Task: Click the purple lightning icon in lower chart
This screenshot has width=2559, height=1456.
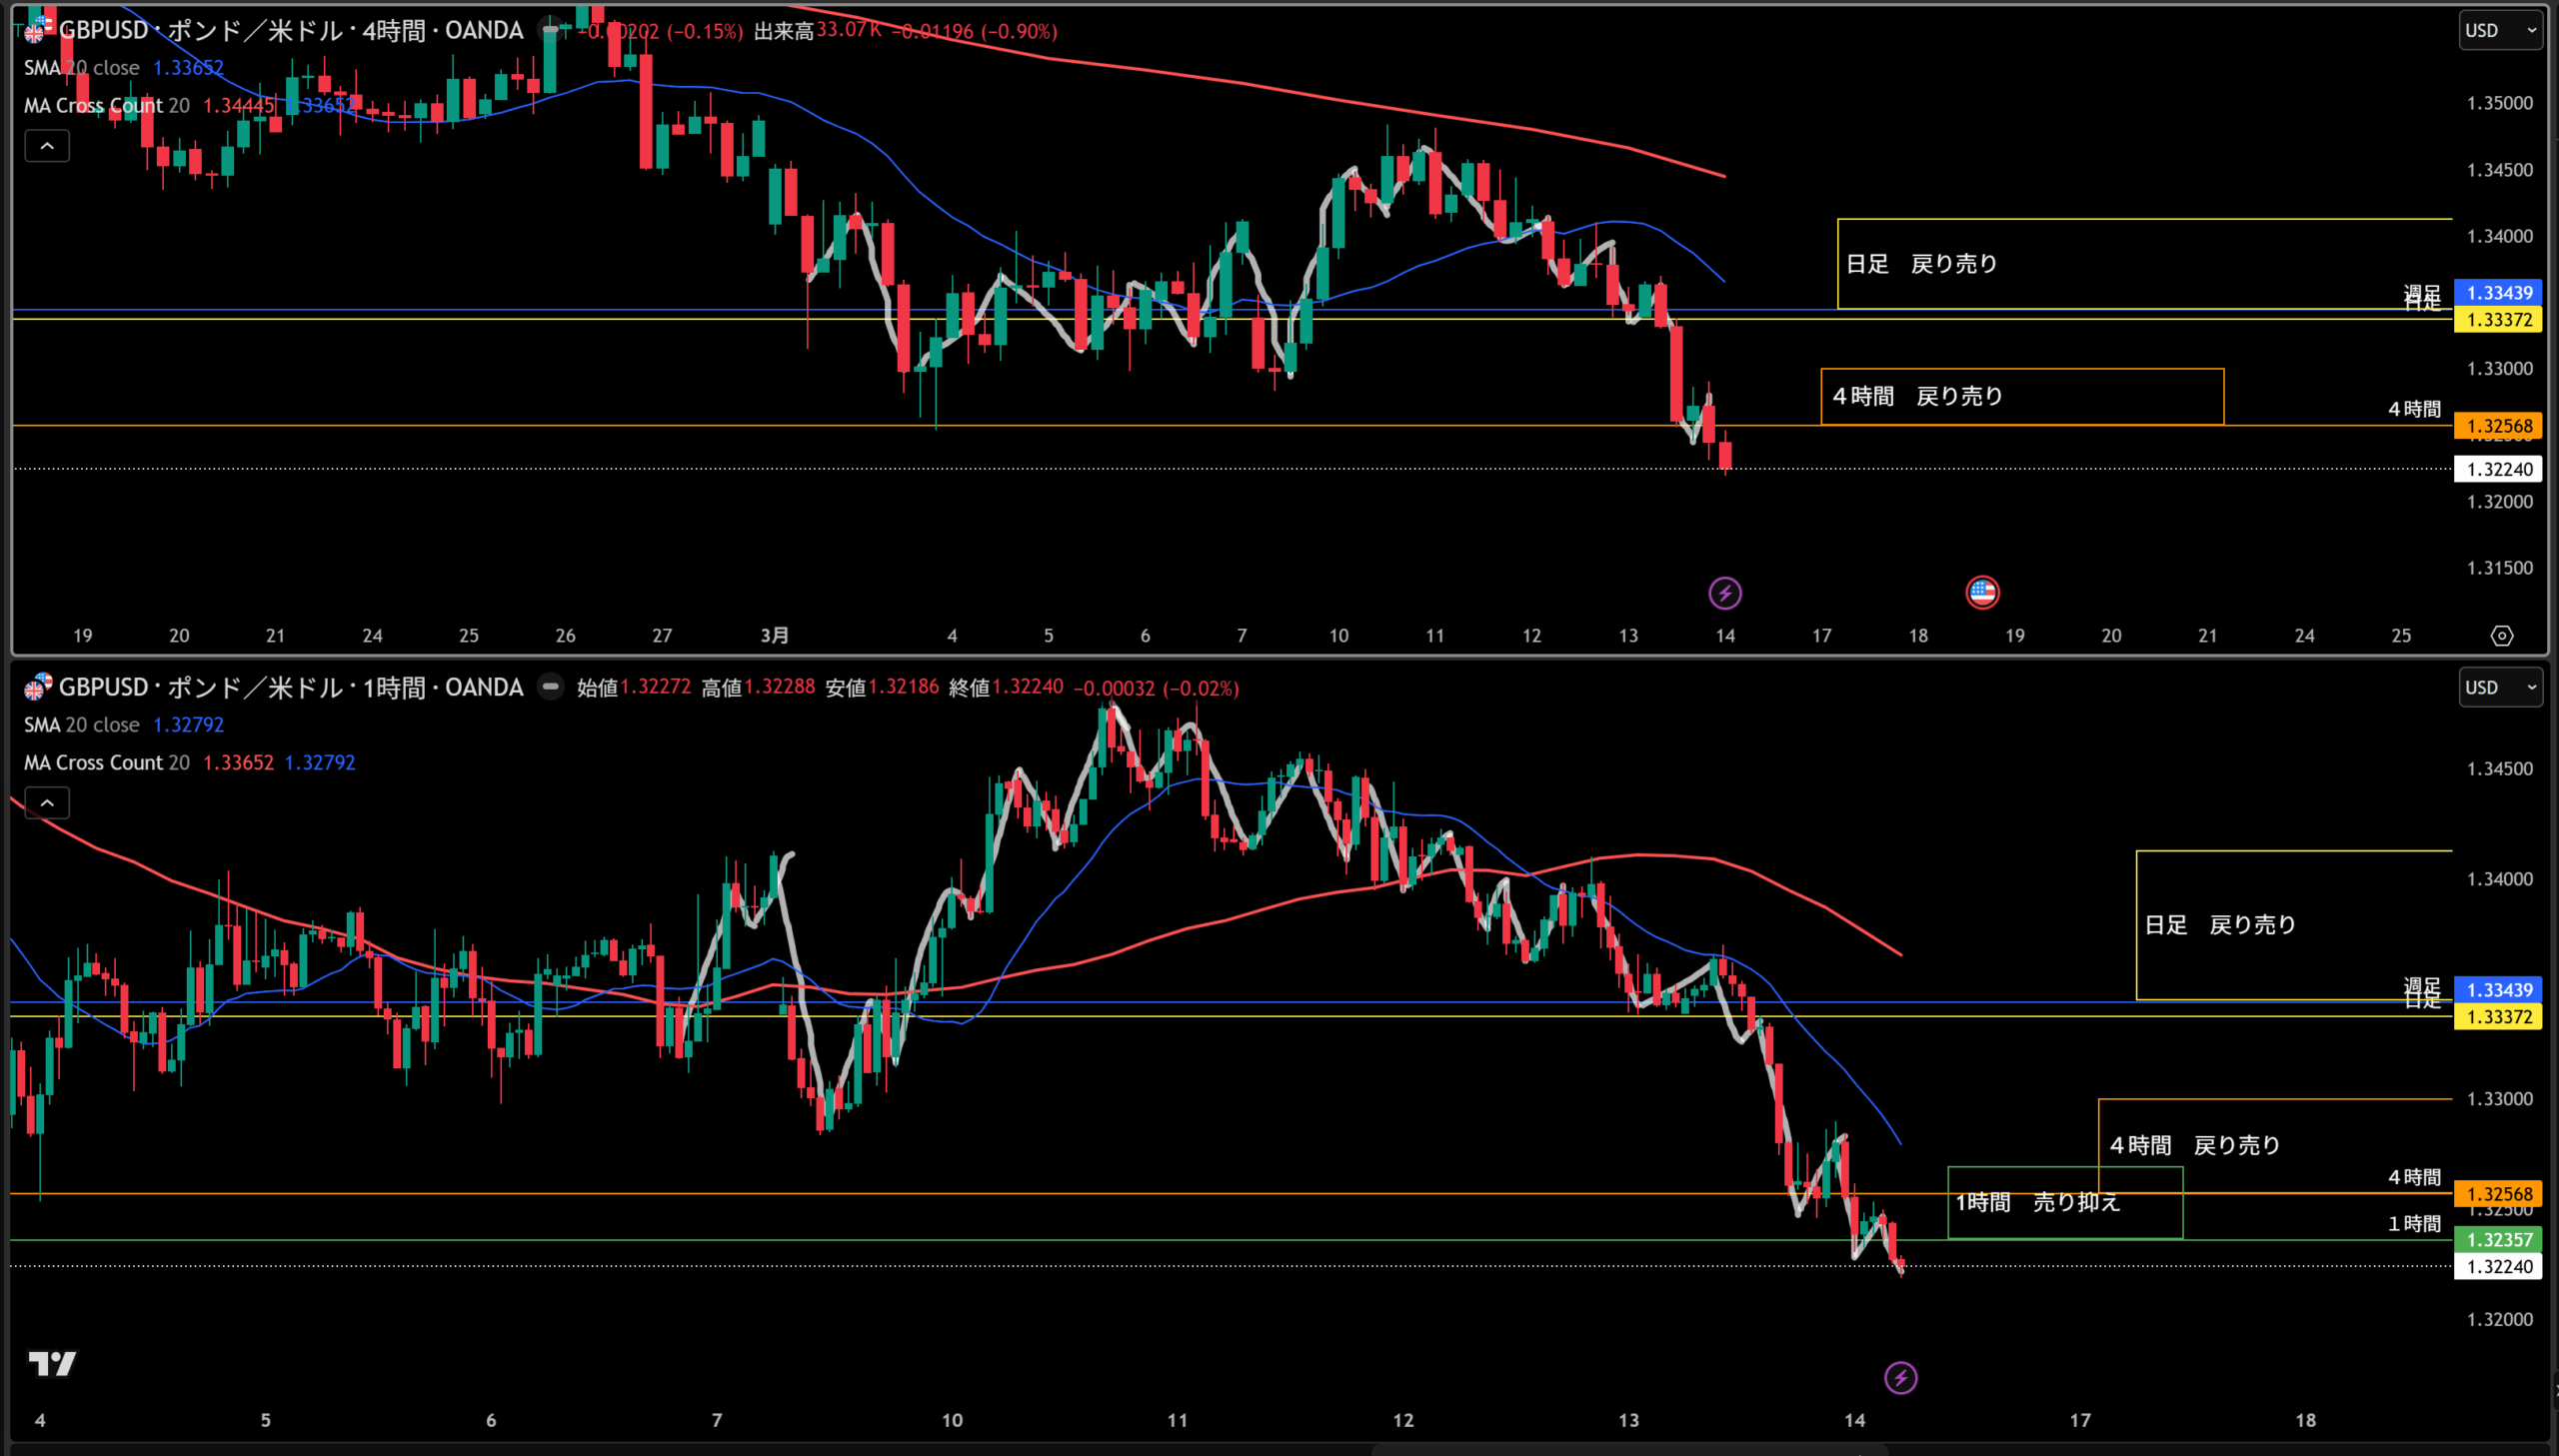Action: (1900, 1378)
